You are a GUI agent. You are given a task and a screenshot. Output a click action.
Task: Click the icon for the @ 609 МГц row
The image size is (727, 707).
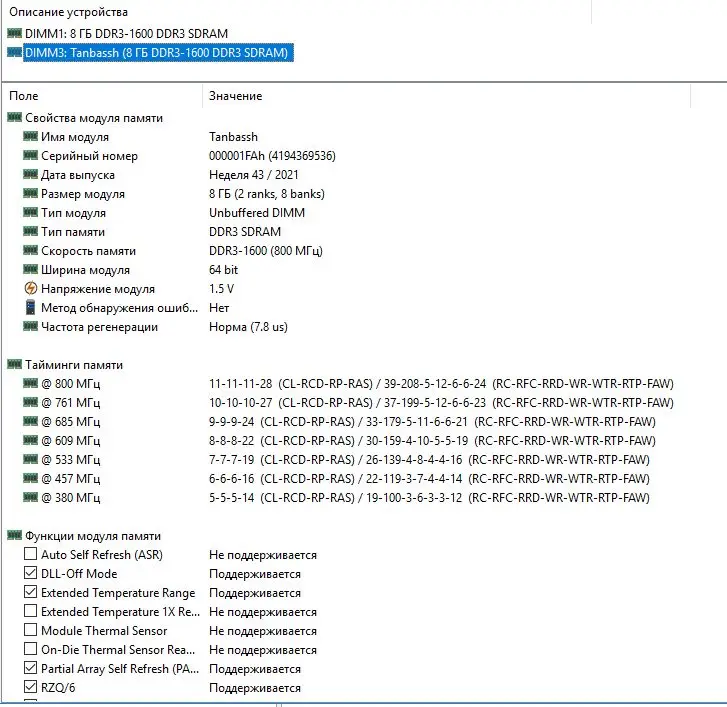pos(30,440)
